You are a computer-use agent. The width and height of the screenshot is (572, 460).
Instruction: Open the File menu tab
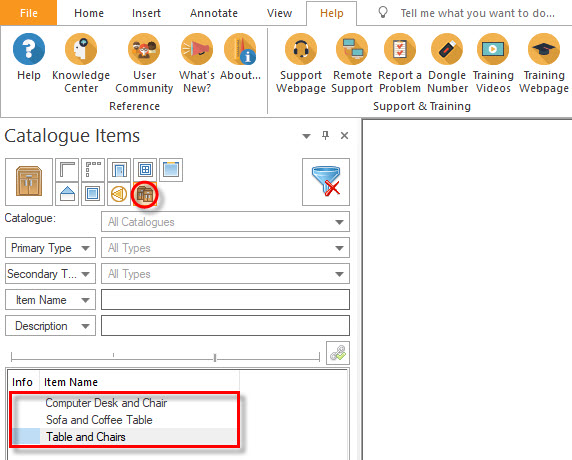pos(28,13)
